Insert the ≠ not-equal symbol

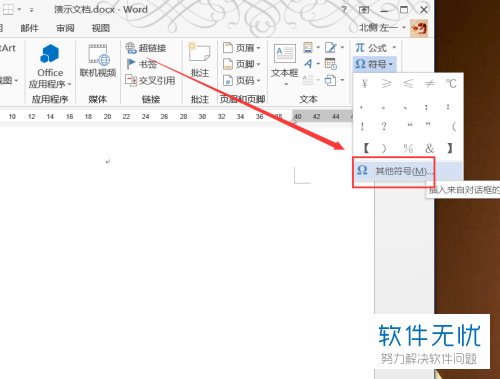430,84
